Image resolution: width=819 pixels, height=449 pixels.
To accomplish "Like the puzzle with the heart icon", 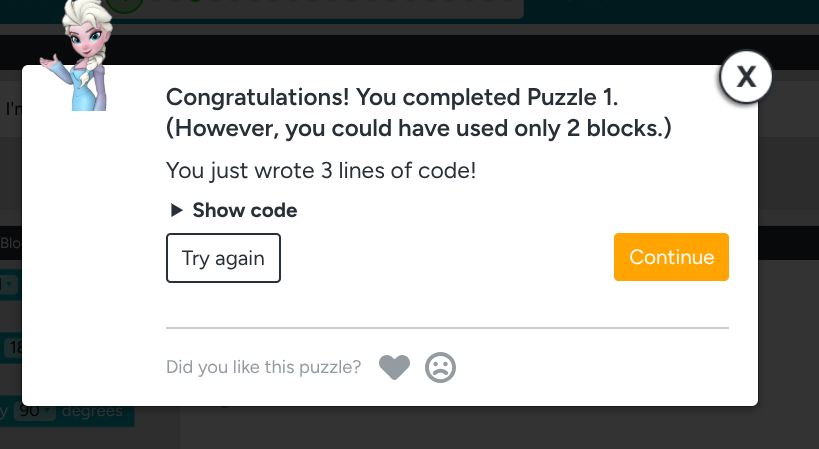I will 395,368.
